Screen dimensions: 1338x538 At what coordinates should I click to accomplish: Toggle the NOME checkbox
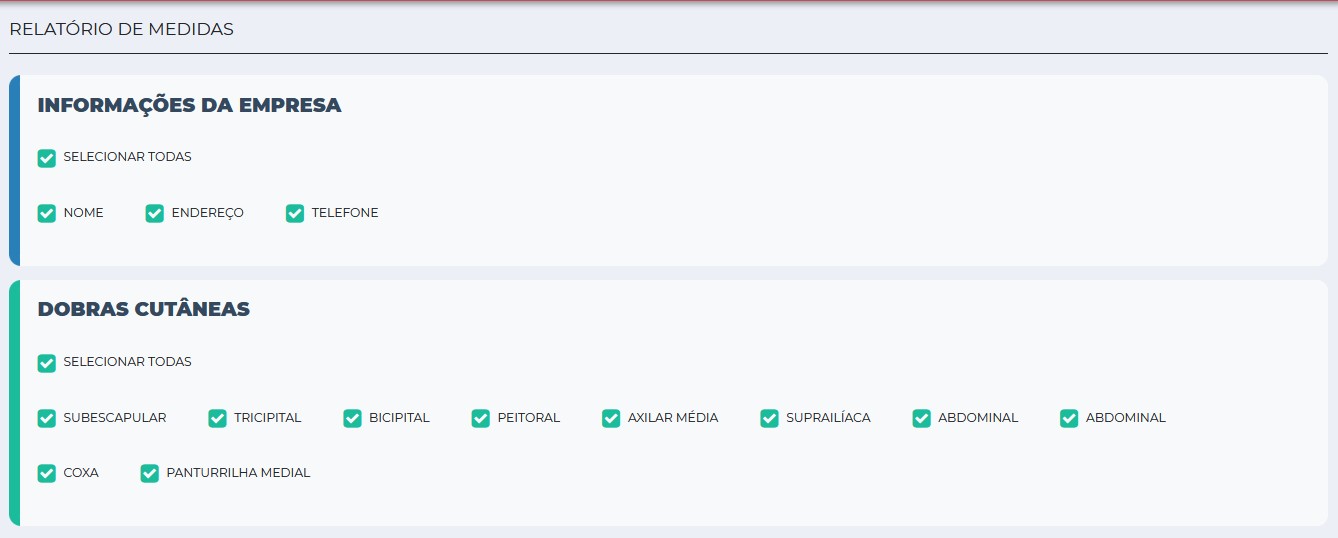click(x=46, y=213)
